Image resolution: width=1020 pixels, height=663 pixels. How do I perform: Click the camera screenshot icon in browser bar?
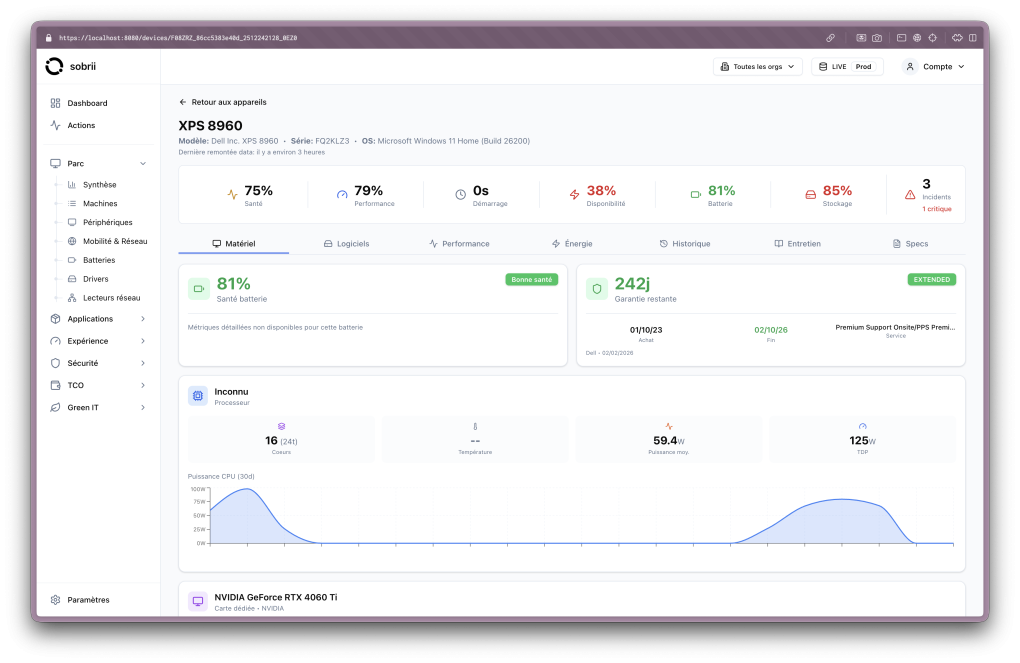click(877, 38)
